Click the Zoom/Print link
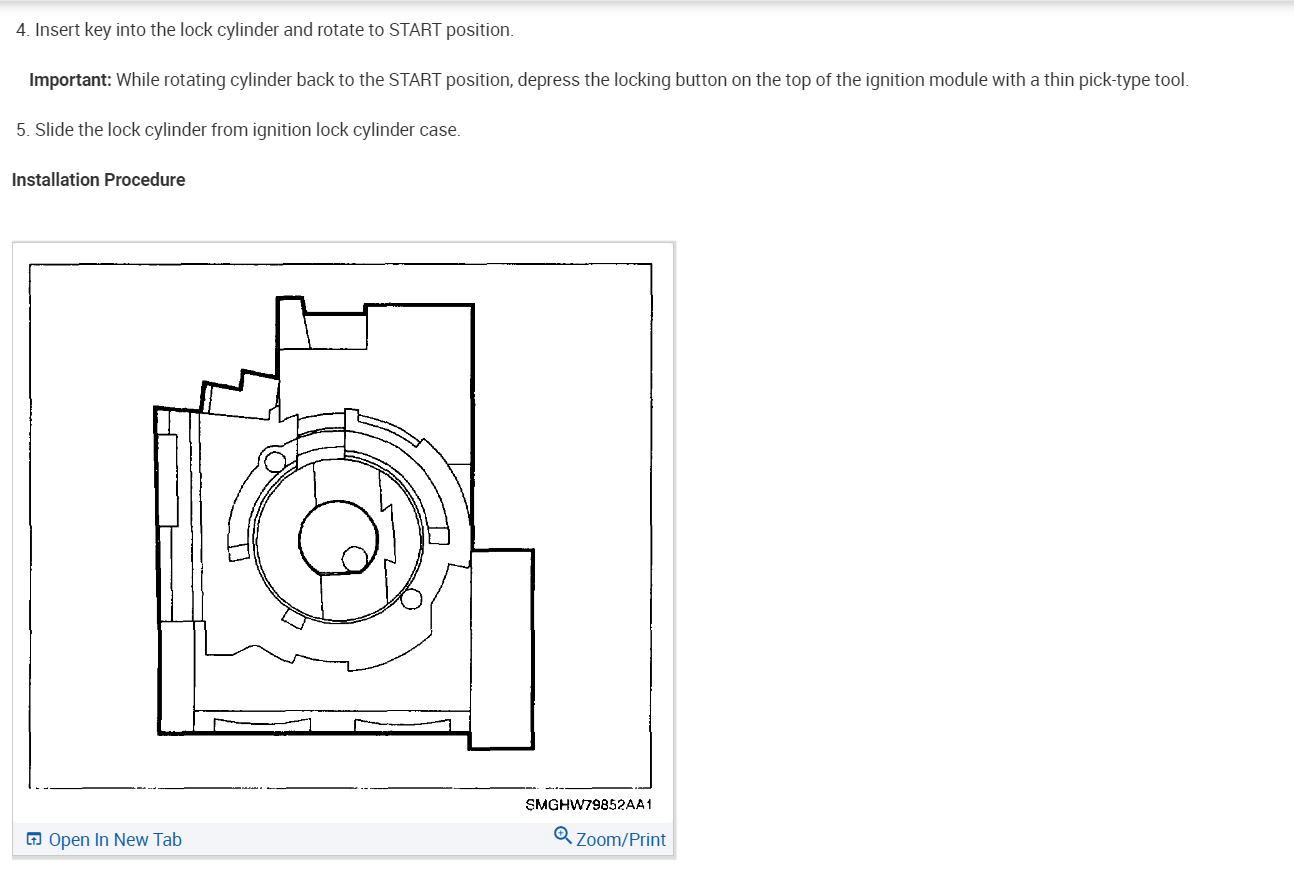This screenshot has width=1294, height=870. point(621,840)
